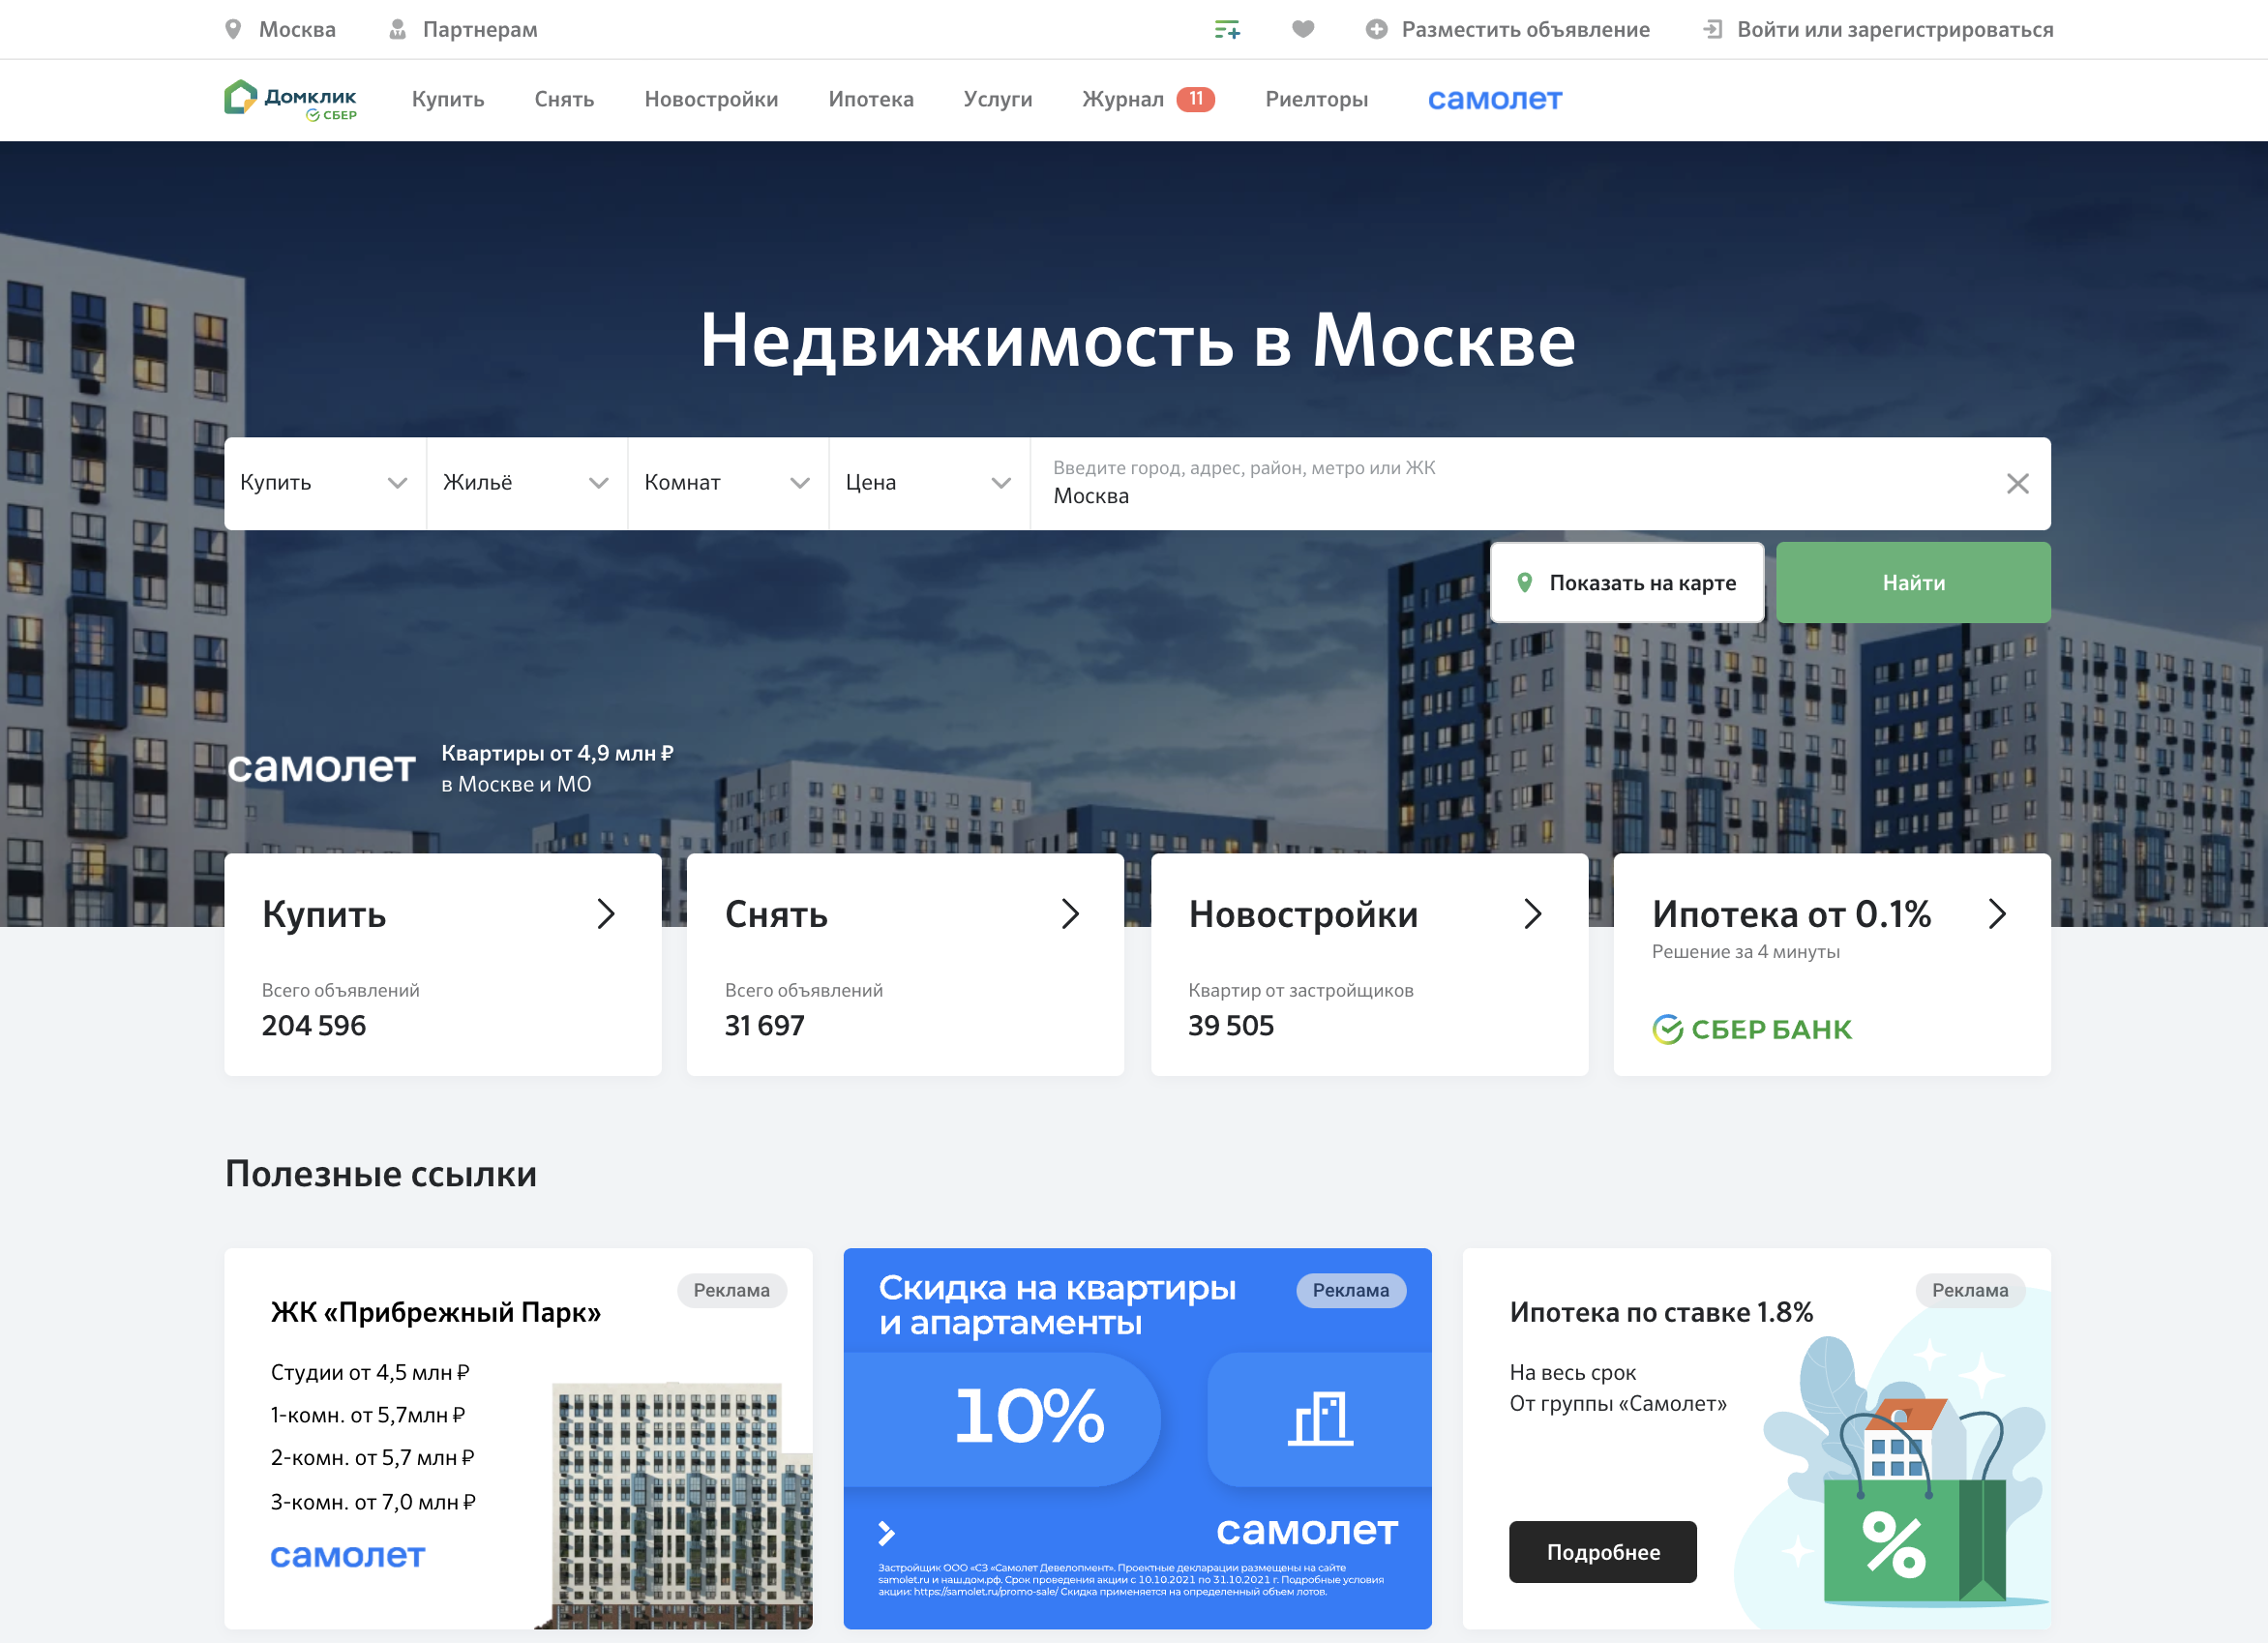Click the building icon in discount ad
This screenshot has height=1643, width=2268.
click(1320, 1419)
